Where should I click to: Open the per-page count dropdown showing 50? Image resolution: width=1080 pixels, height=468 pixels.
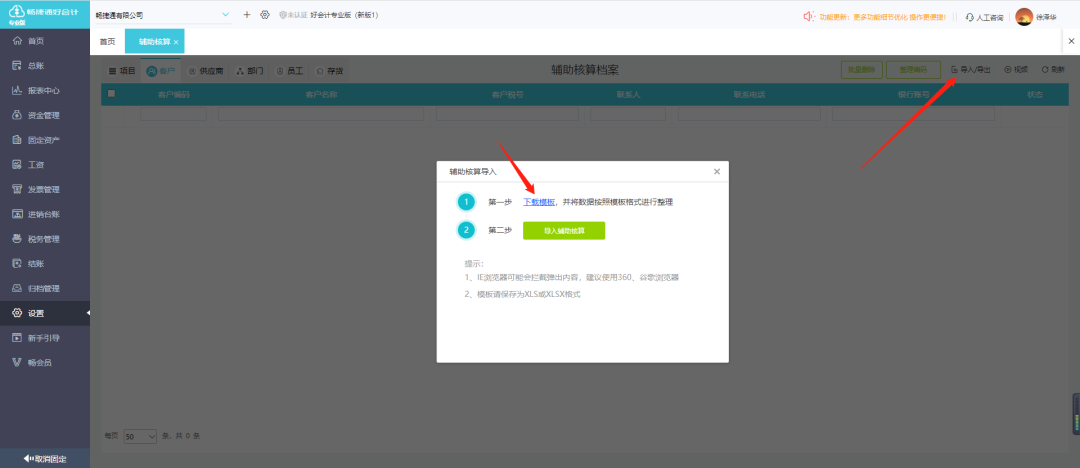[x=141, y=436]
